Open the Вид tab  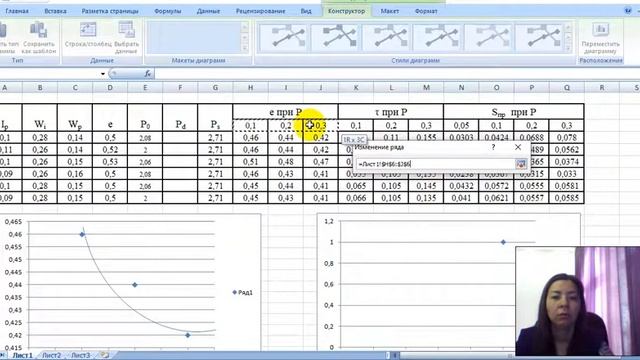[306, 11]
